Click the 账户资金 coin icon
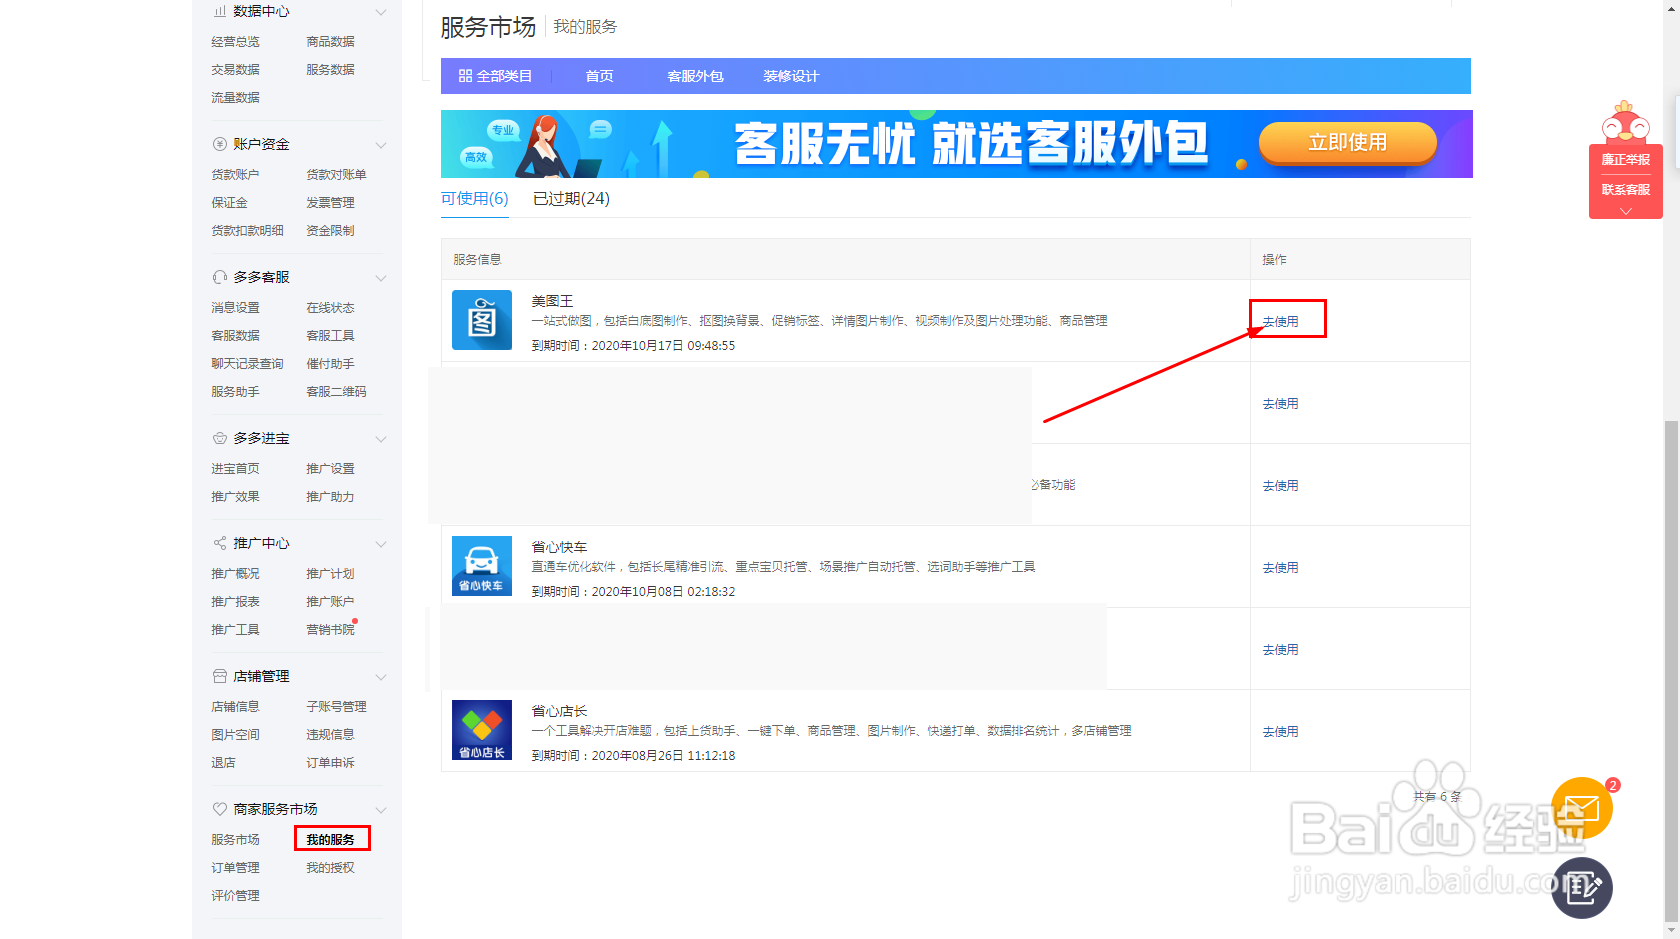The width and height of the screenshot is (1680, 939). pyautogui.click(x=220, y=144)
